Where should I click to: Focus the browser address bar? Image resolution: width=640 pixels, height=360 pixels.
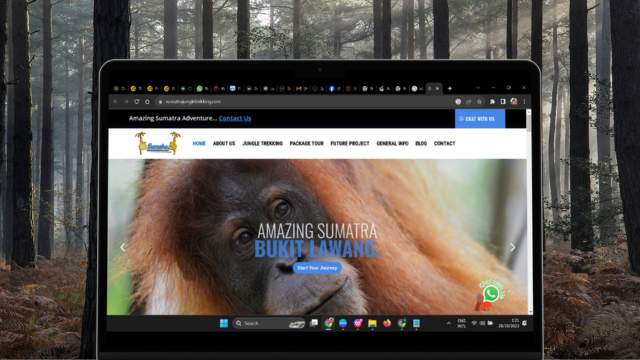click(x=304, y=102)
